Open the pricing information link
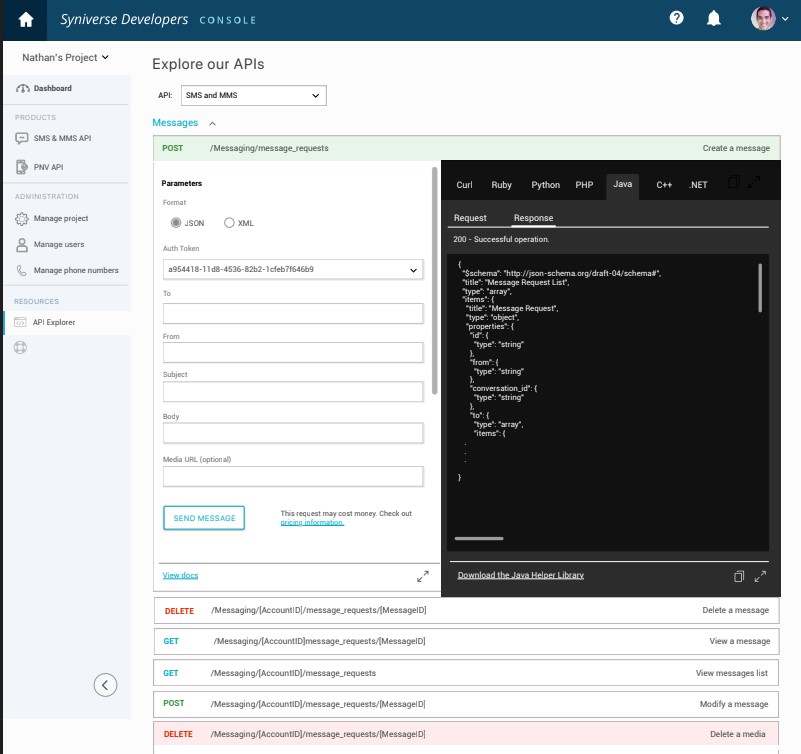 [312, 522]
